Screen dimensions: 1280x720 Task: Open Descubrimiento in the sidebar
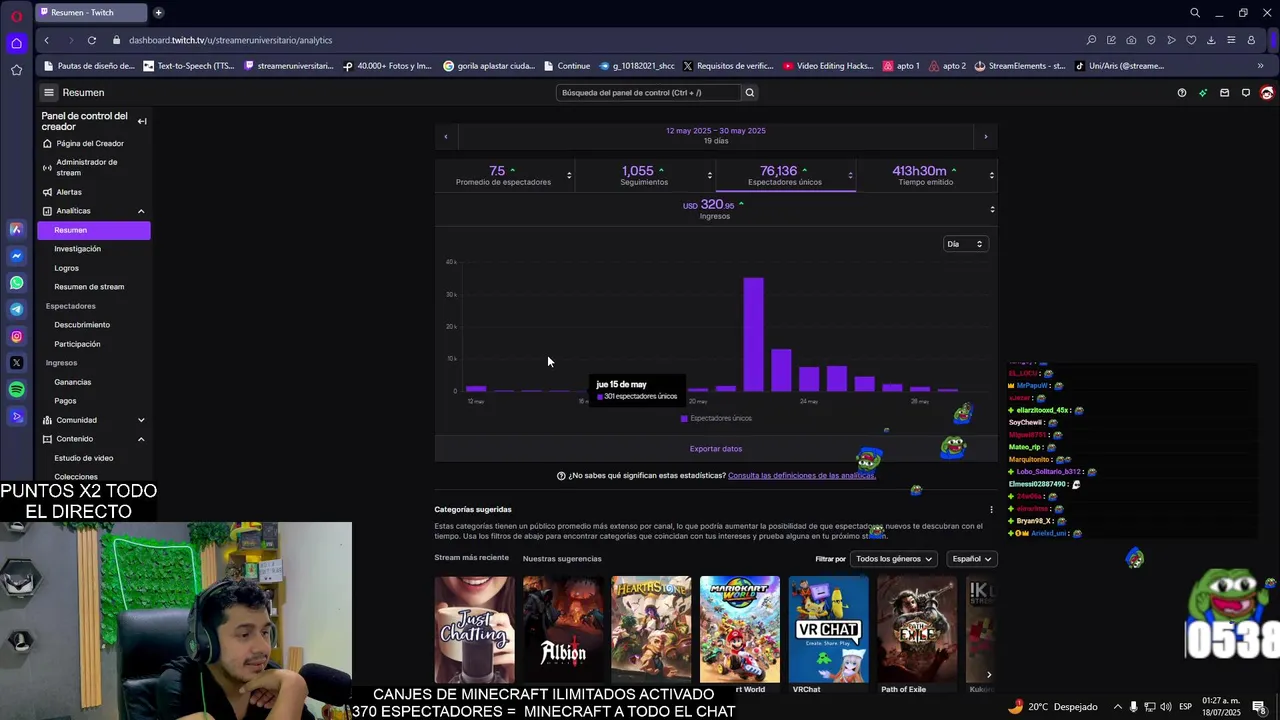pyautogui.click(x=82, y=325)
